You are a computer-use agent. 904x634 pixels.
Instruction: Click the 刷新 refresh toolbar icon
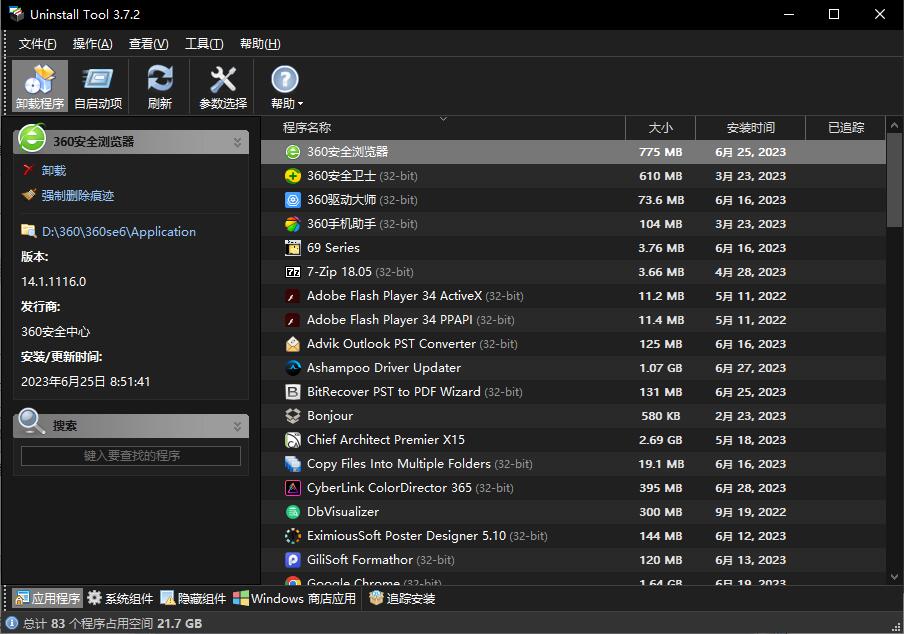click(159, 80)
